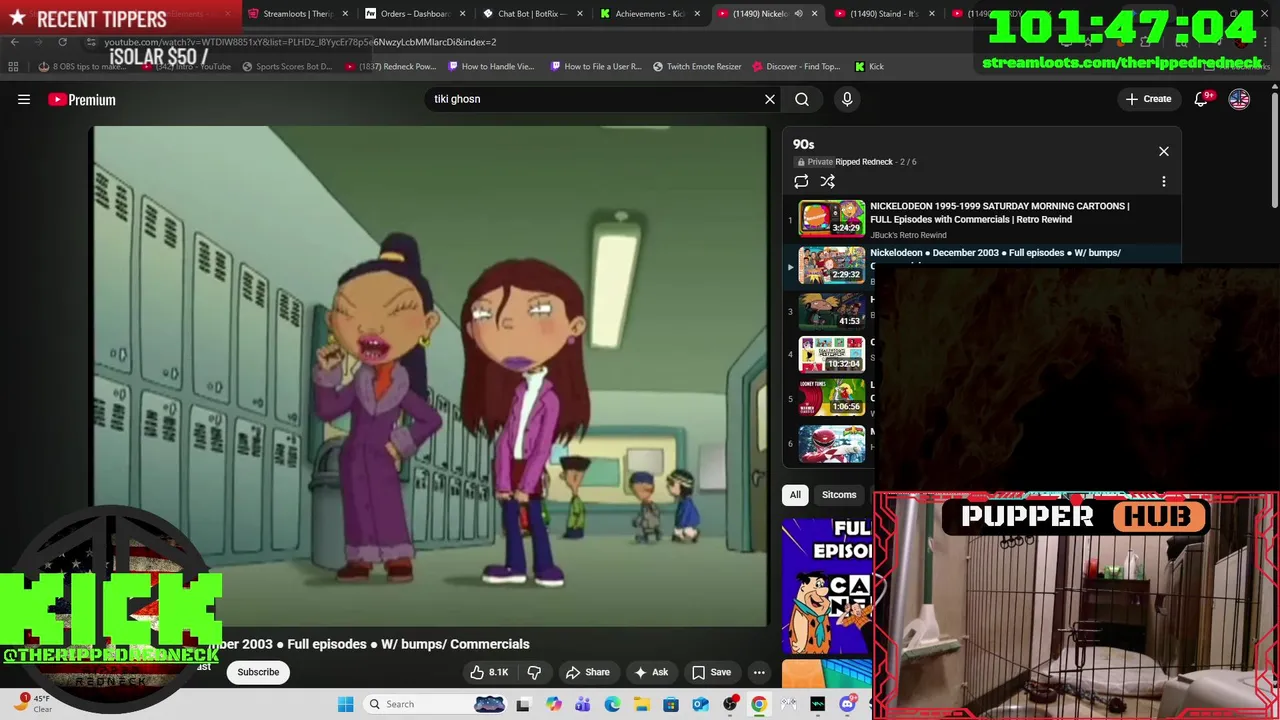Open 'How to File a User R...' bookmark
Screen dimensions: 1280x720
coord(596,67)
